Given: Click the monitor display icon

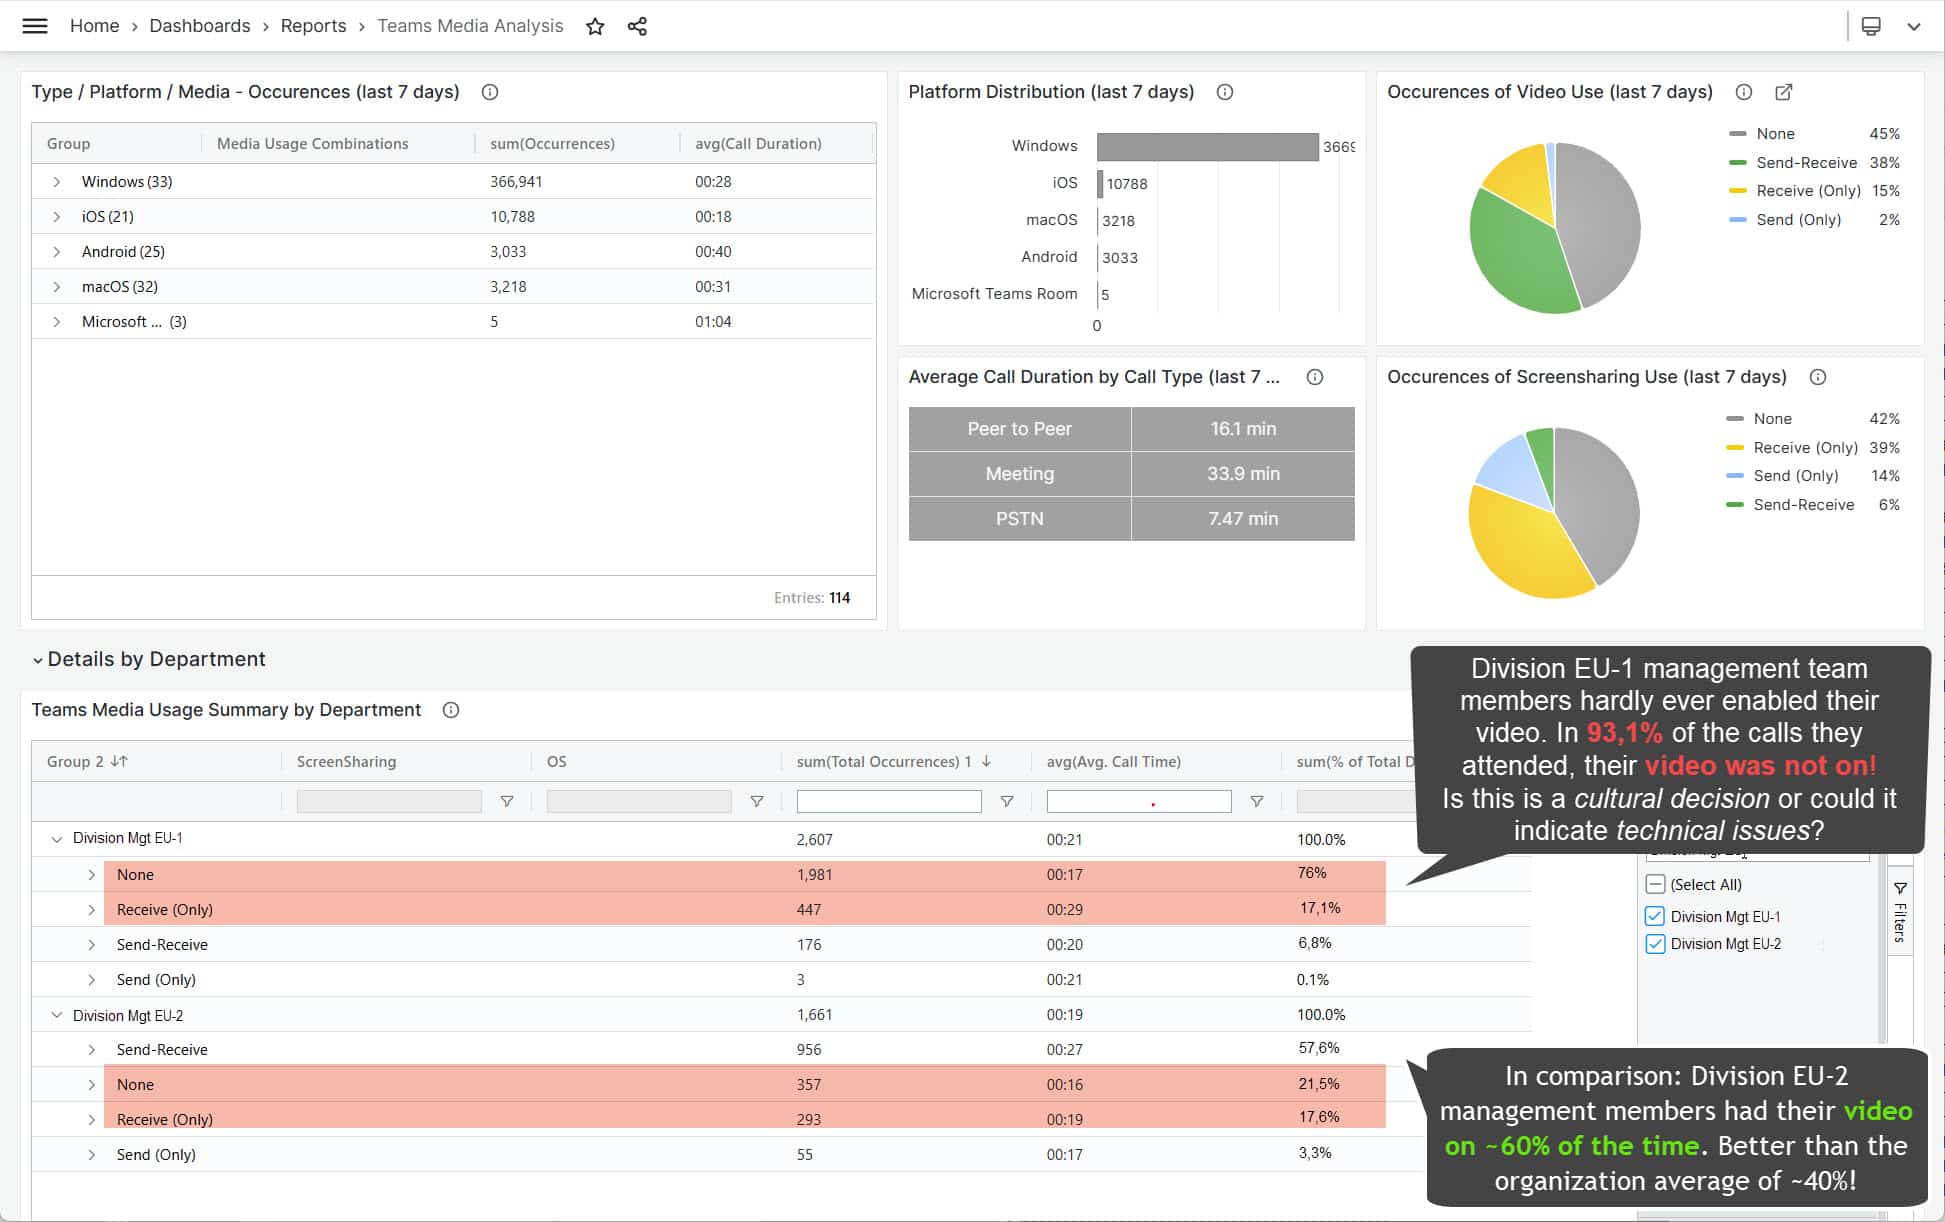Looking at the screenshot, I should pos(1871,27).
